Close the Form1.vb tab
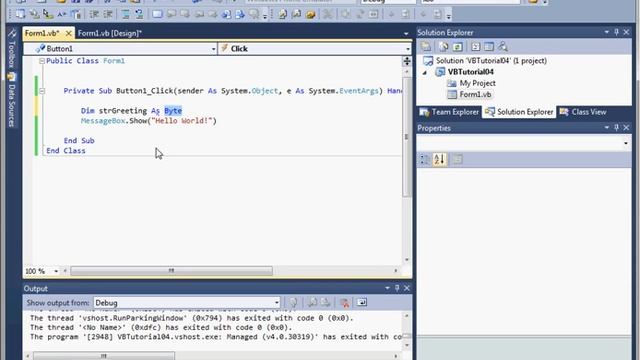This screenshot has height=360, width=640. (69, 33)
